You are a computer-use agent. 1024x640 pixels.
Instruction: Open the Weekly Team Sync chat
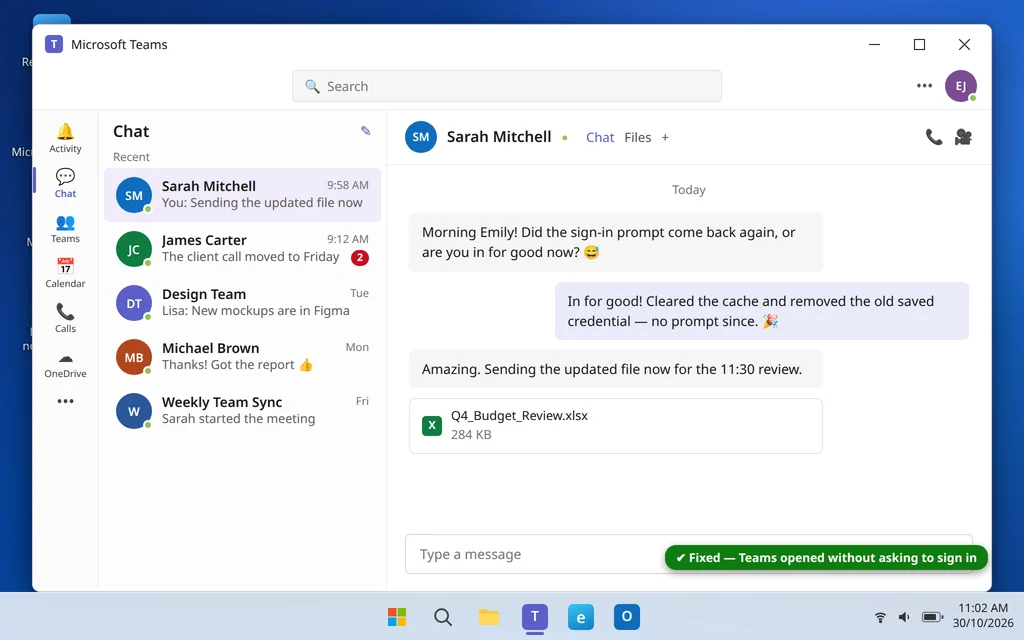[x=242, y=411]
